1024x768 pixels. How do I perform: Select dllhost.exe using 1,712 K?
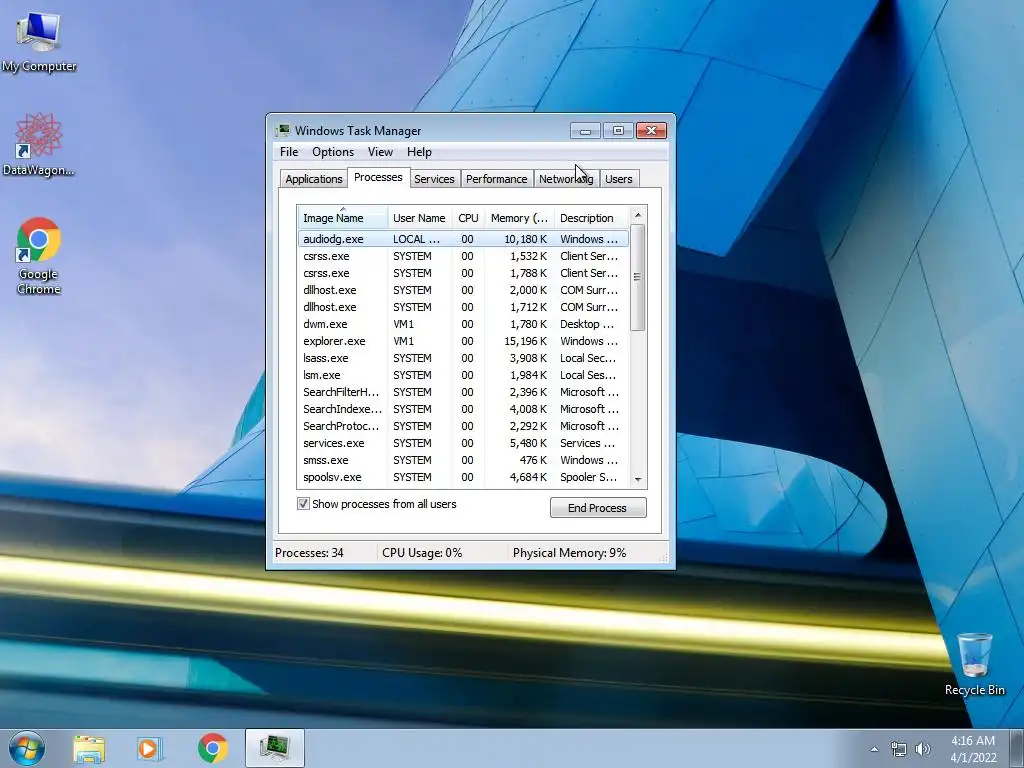(x=463, y=307)
